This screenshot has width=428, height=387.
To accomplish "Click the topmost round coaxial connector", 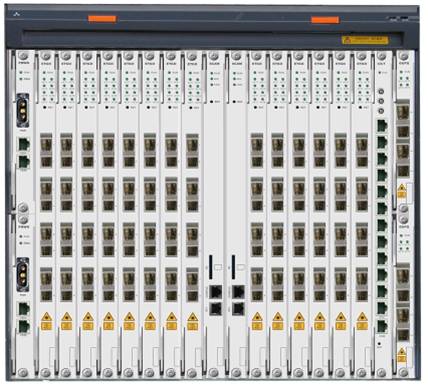I will click(x=381, y=91).
